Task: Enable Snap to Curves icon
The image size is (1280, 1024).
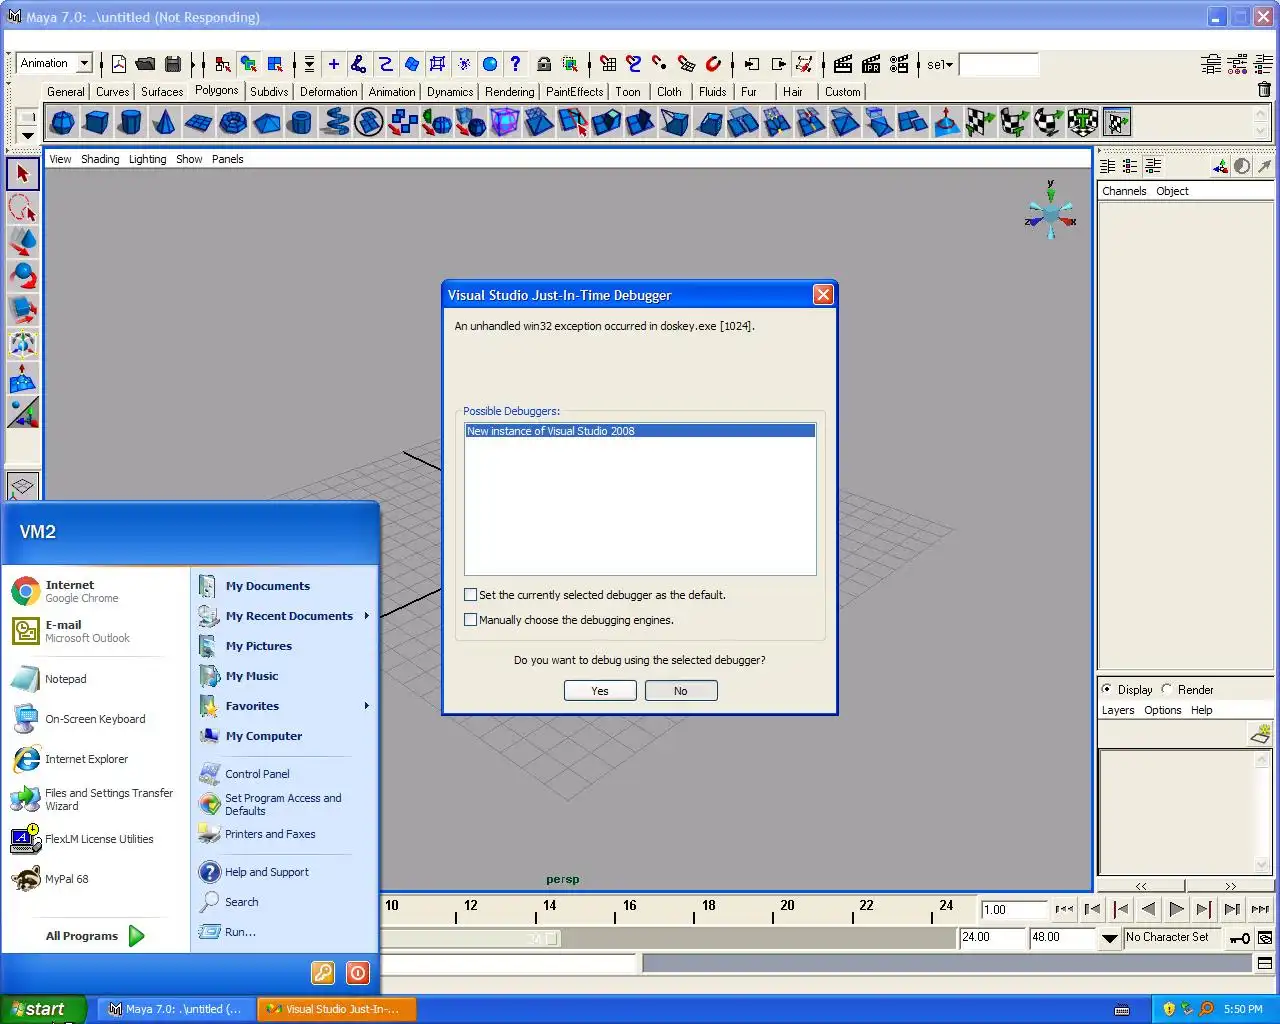Action: [634, 64]
